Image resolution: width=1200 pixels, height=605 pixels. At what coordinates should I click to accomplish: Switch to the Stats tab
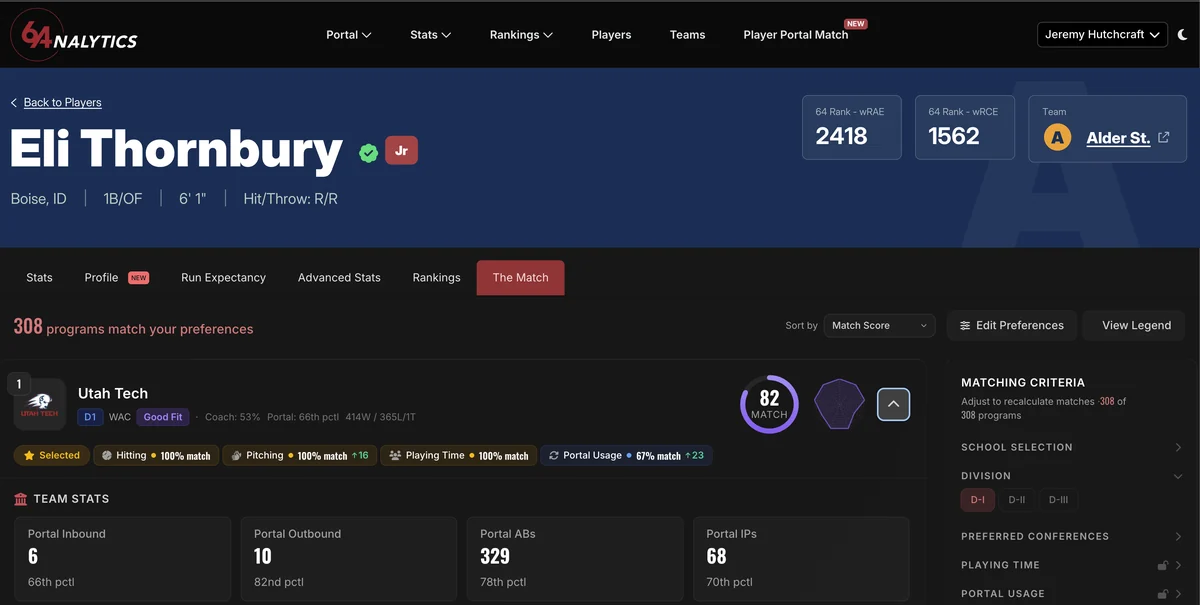coord(40,278)
